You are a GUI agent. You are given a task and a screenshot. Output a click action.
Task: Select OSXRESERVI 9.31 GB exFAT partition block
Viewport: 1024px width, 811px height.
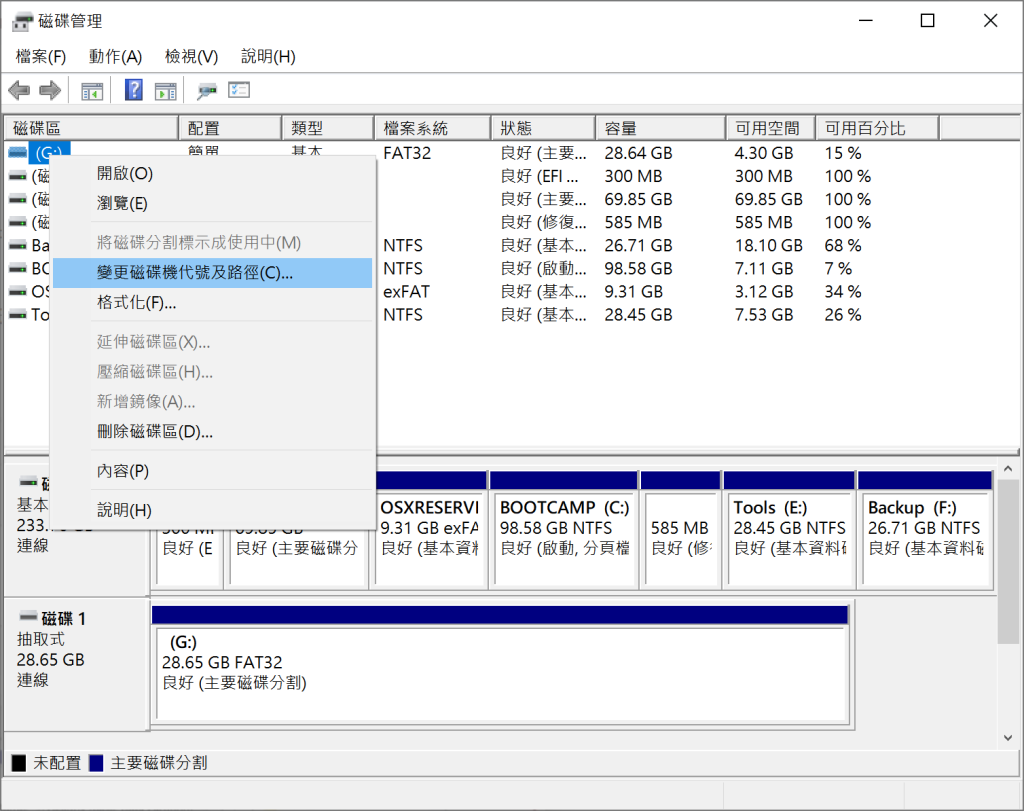[432, 530]
